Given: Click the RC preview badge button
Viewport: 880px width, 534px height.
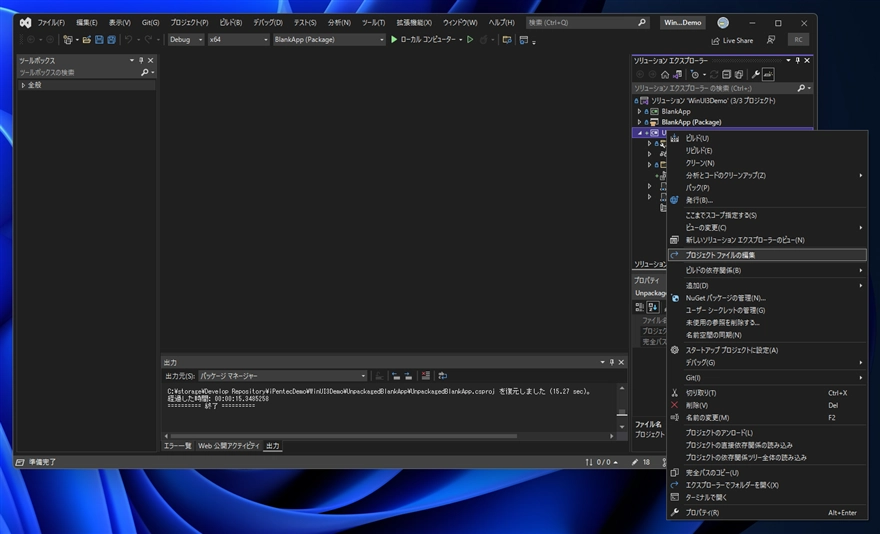Looking at the screenshot, I should 798,39.
